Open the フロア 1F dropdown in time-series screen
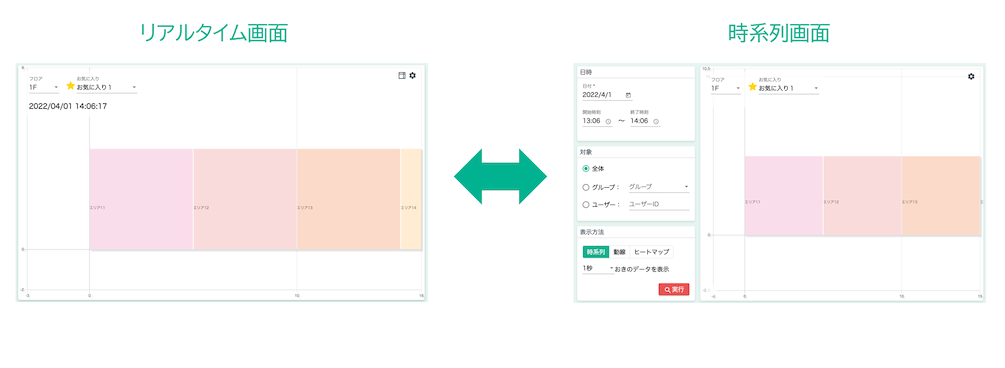 tap(726, 88)
